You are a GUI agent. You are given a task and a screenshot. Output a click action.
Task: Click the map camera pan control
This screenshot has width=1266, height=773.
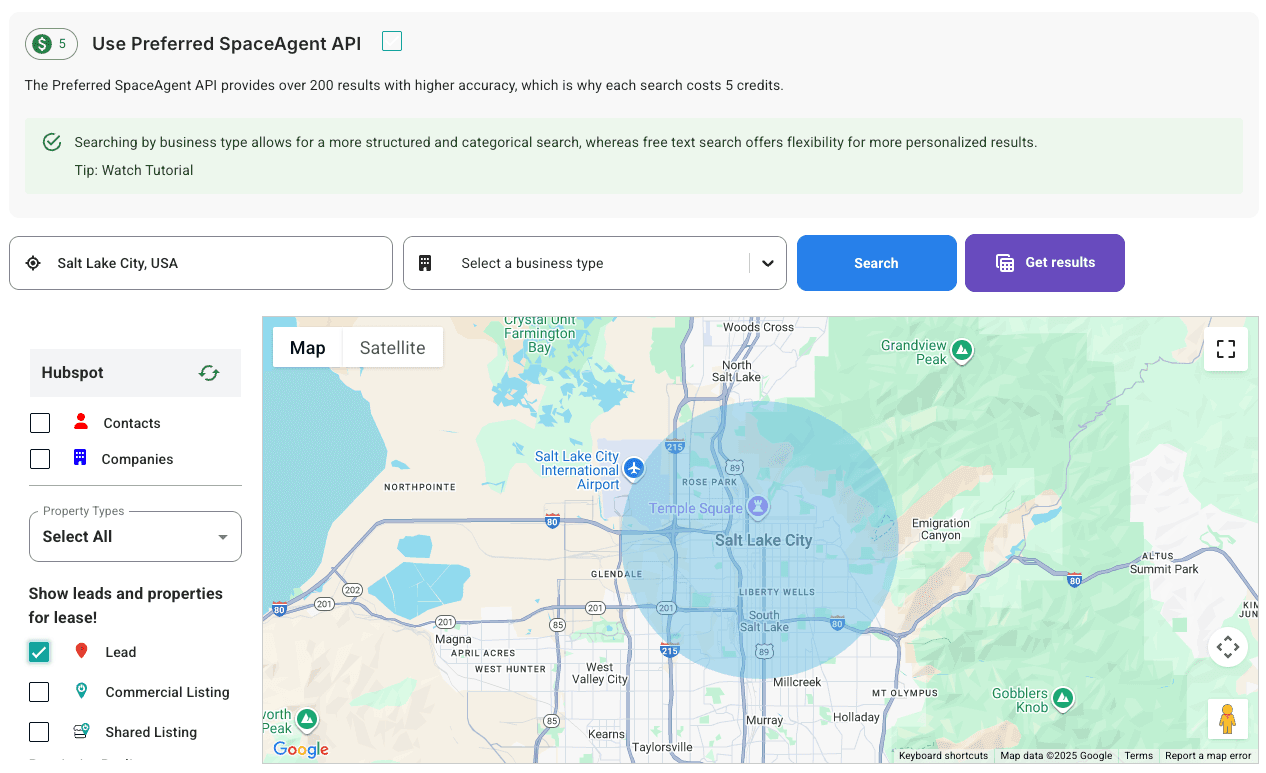1228,647
